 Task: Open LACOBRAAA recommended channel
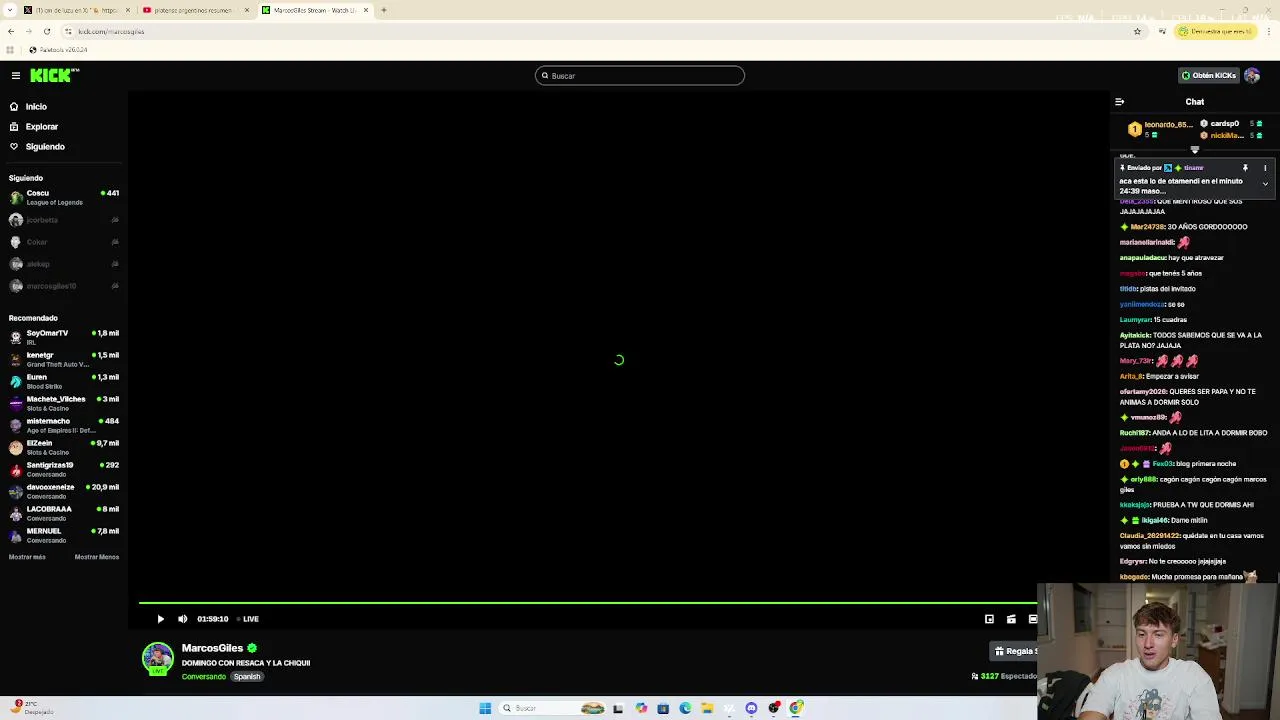64,513
